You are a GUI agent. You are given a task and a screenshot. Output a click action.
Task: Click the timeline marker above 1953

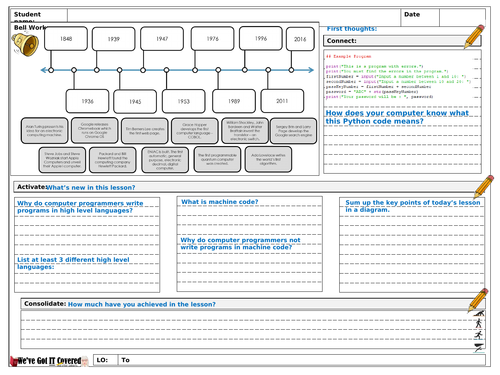[166, 70]
